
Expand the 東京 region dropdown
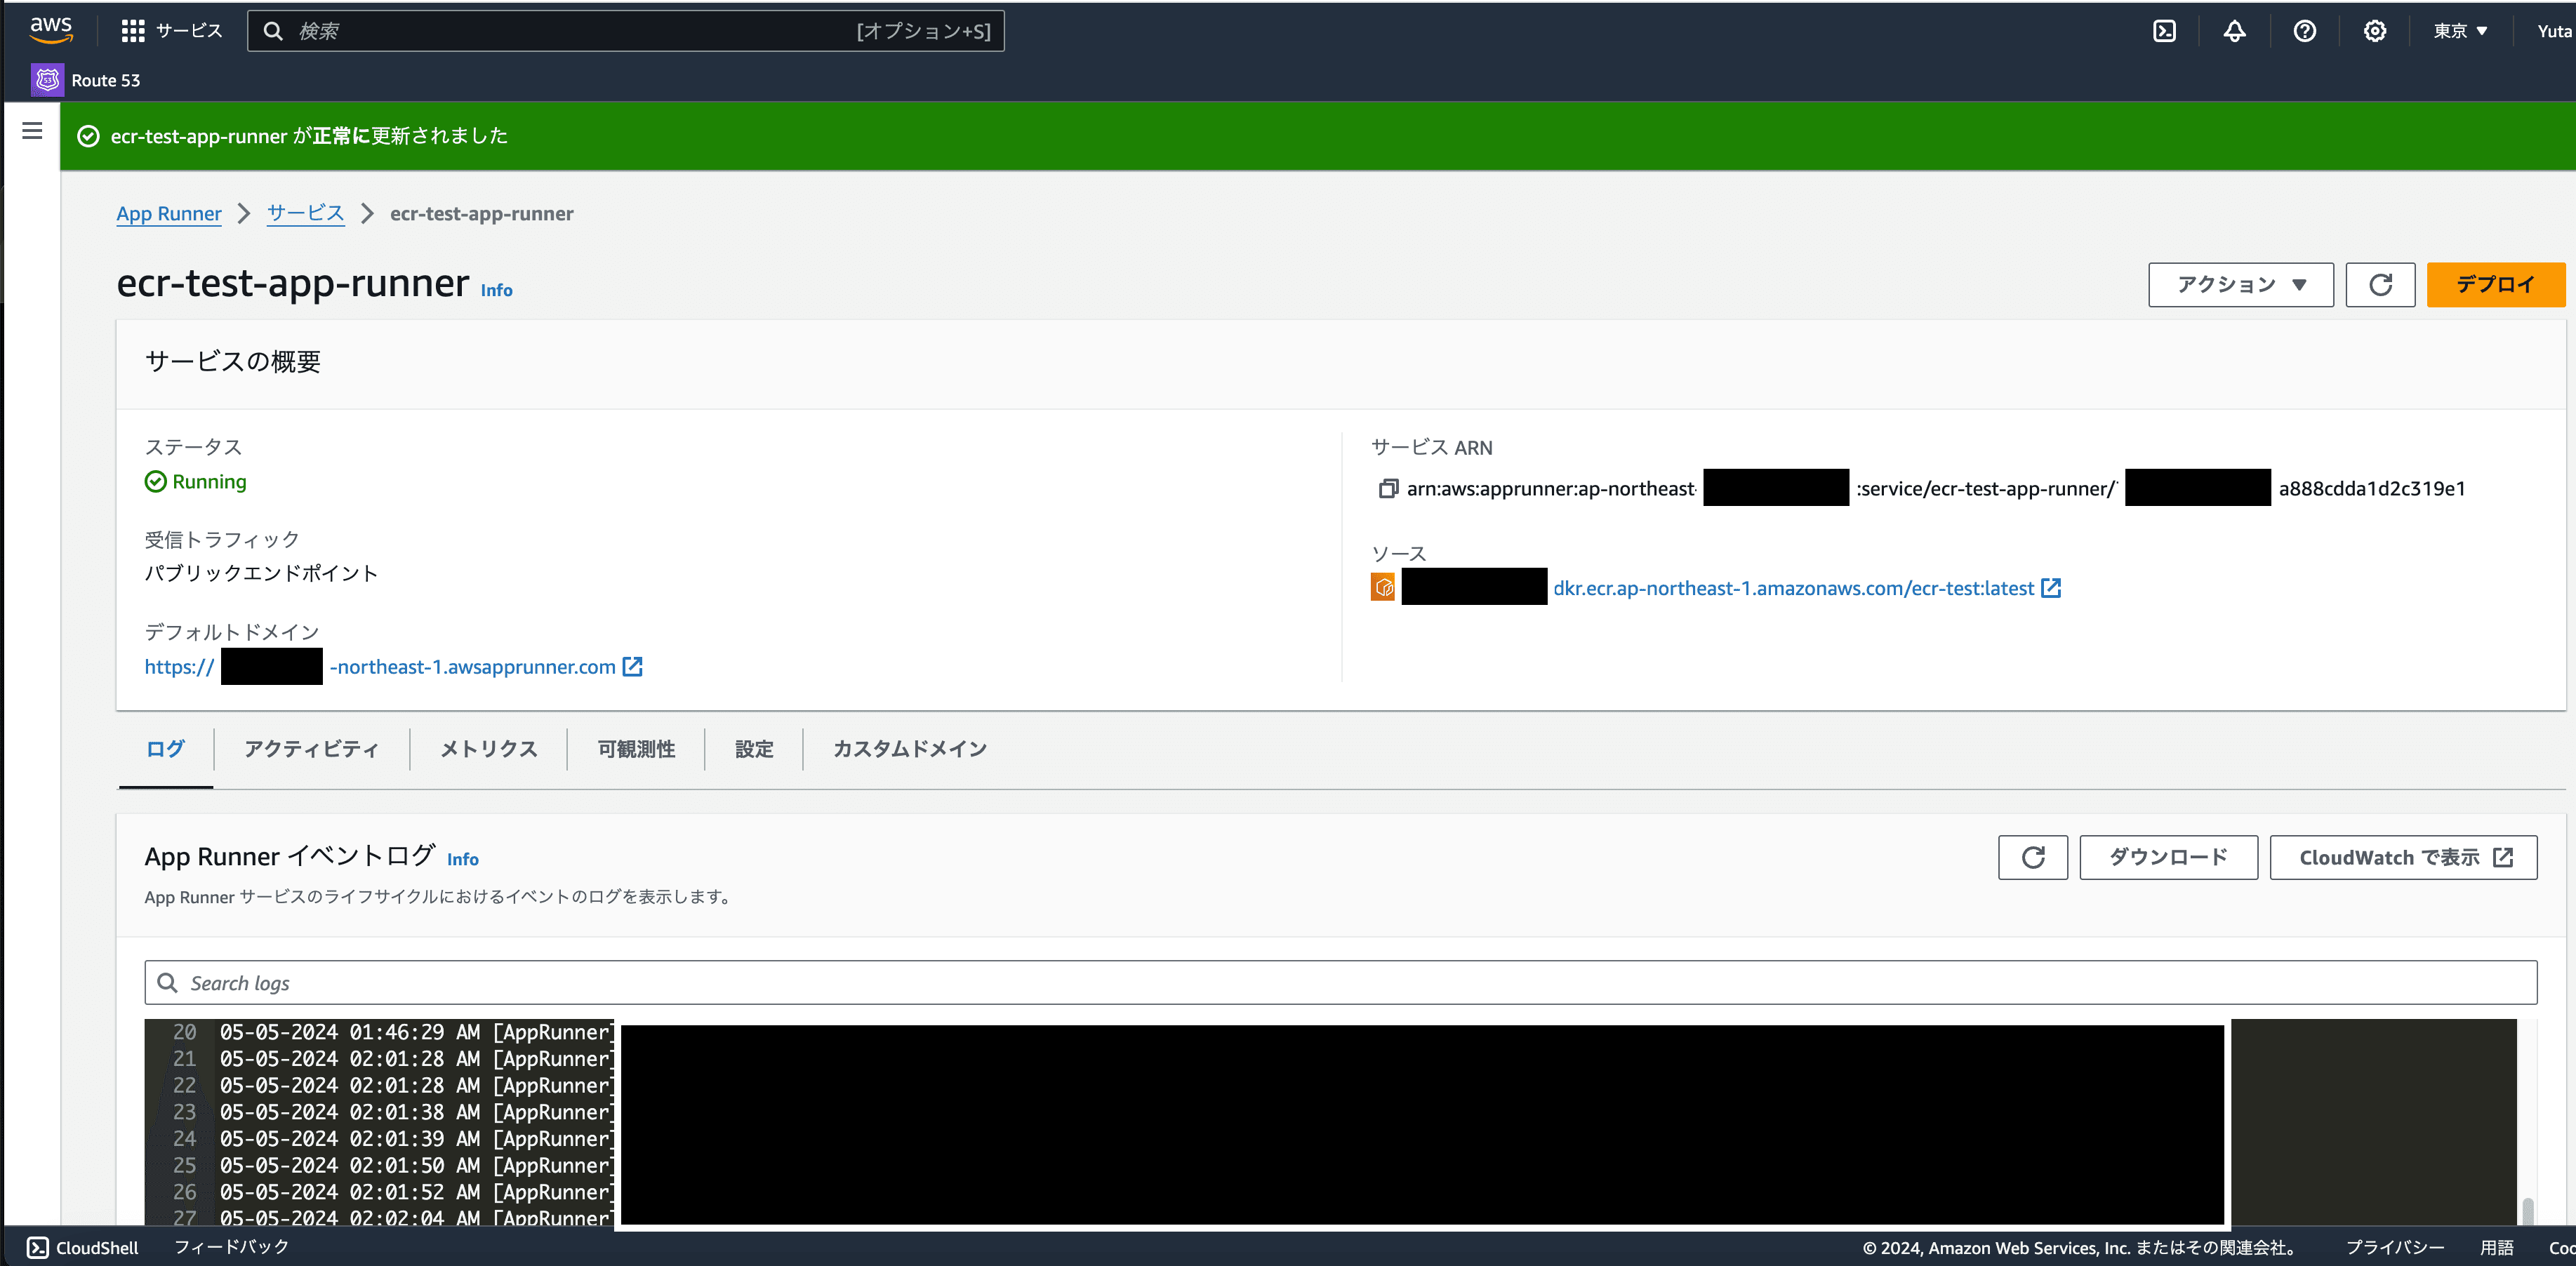[2461, 31]
